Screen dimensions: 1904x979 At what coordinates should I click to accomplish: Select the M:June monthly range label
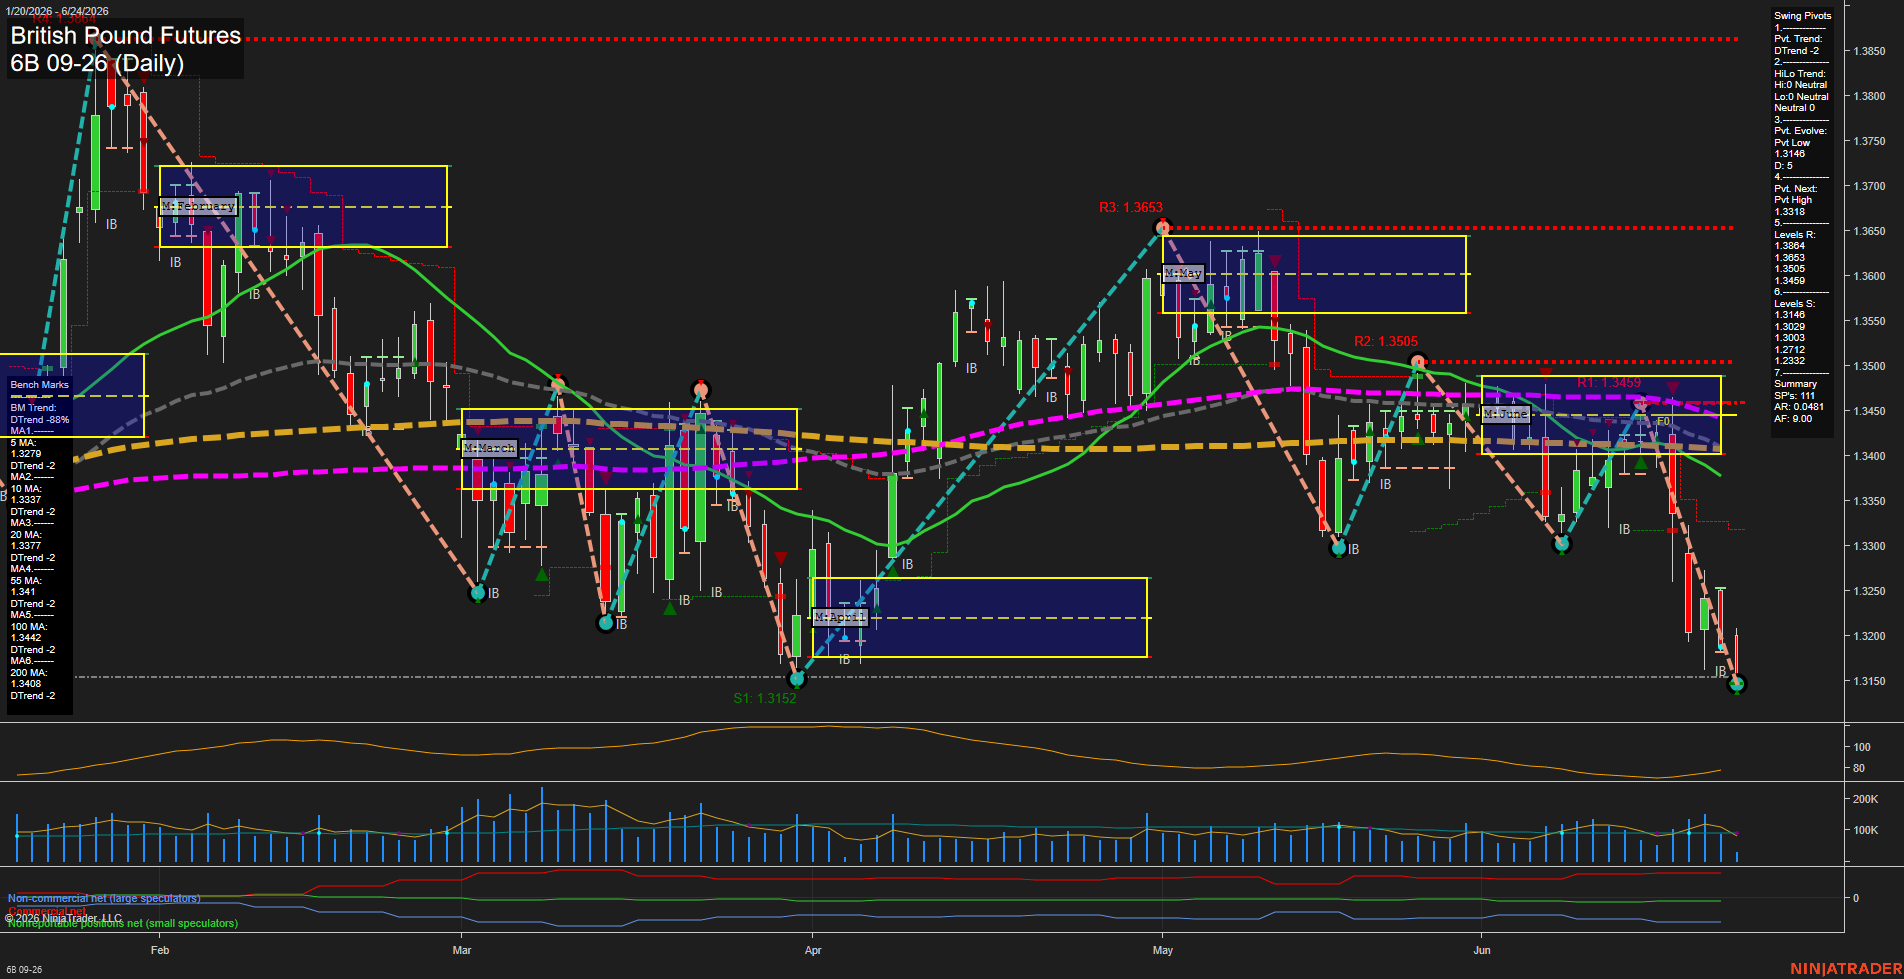[1506, 414]
